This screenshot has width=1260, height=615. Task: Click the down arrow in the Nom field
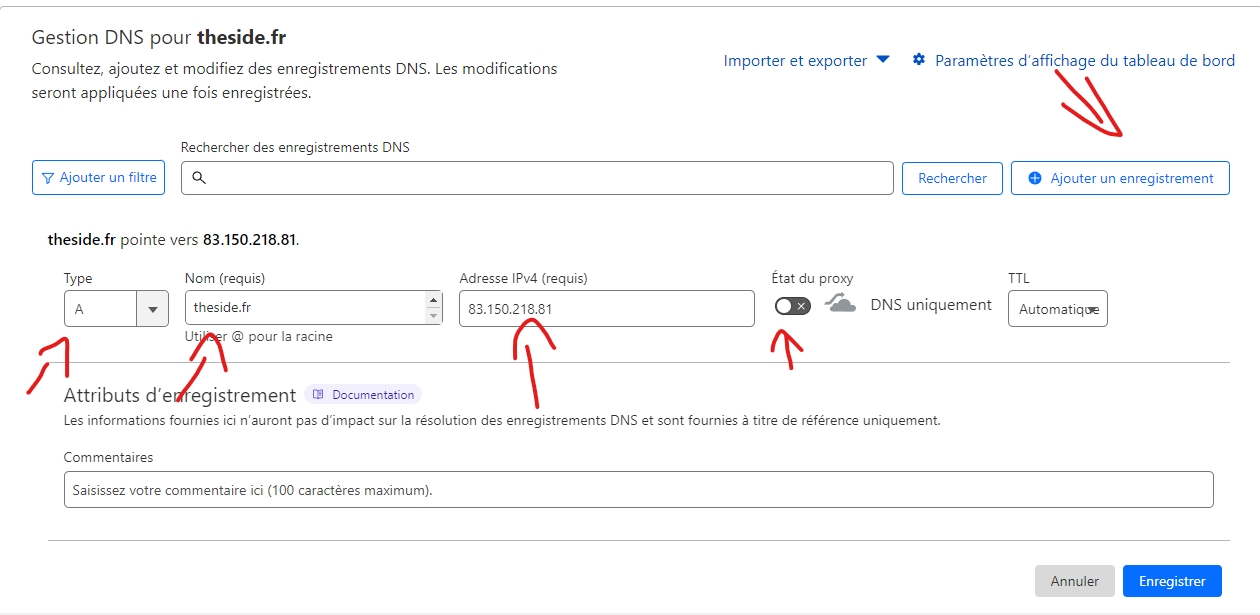click(x=433, y=316)
